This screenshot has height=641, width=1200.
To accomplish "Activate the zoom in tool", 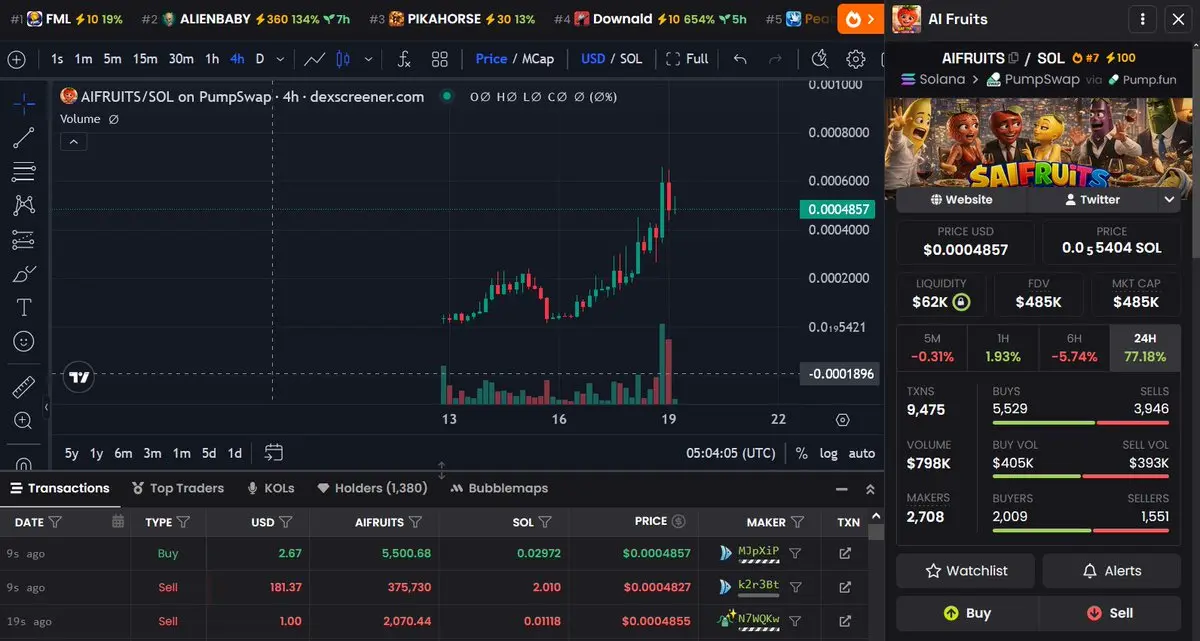I will [24, 420].
